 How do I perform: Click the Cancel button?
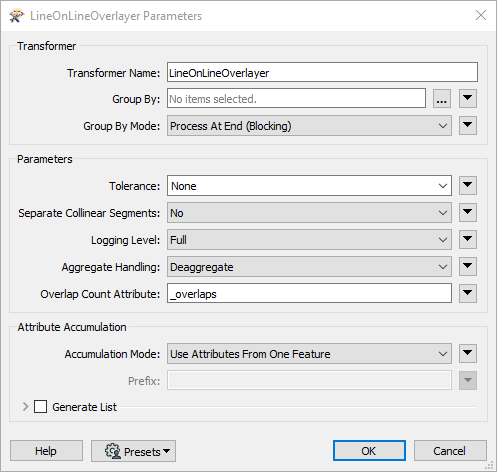450,451
